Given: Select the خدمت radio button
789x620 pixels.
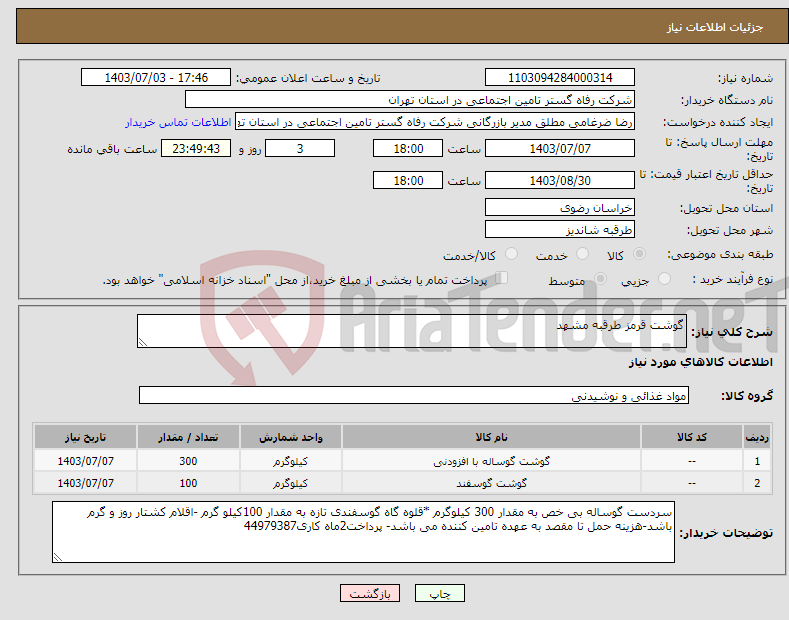Looking at the screenshot, I should click(582, 254).
